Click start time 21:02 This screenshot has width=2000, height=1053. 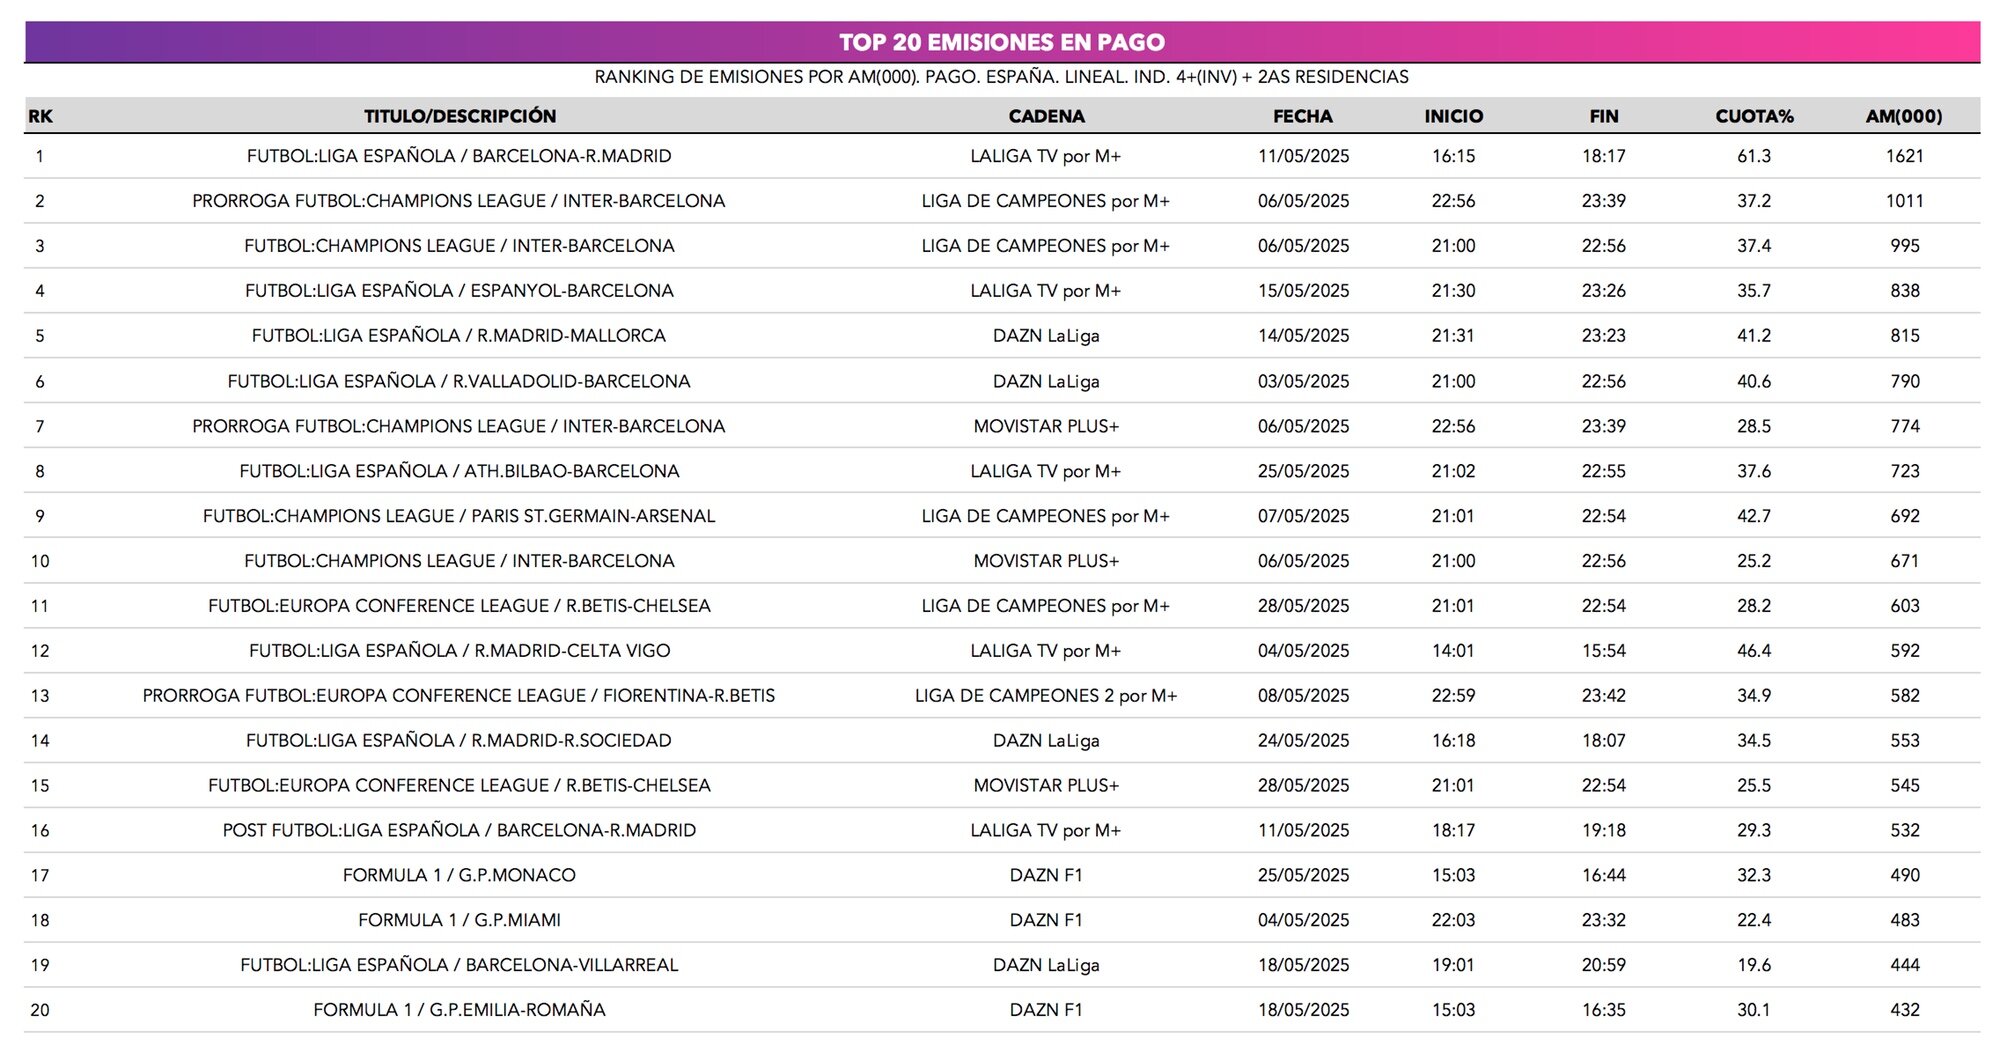(1453, 471)
